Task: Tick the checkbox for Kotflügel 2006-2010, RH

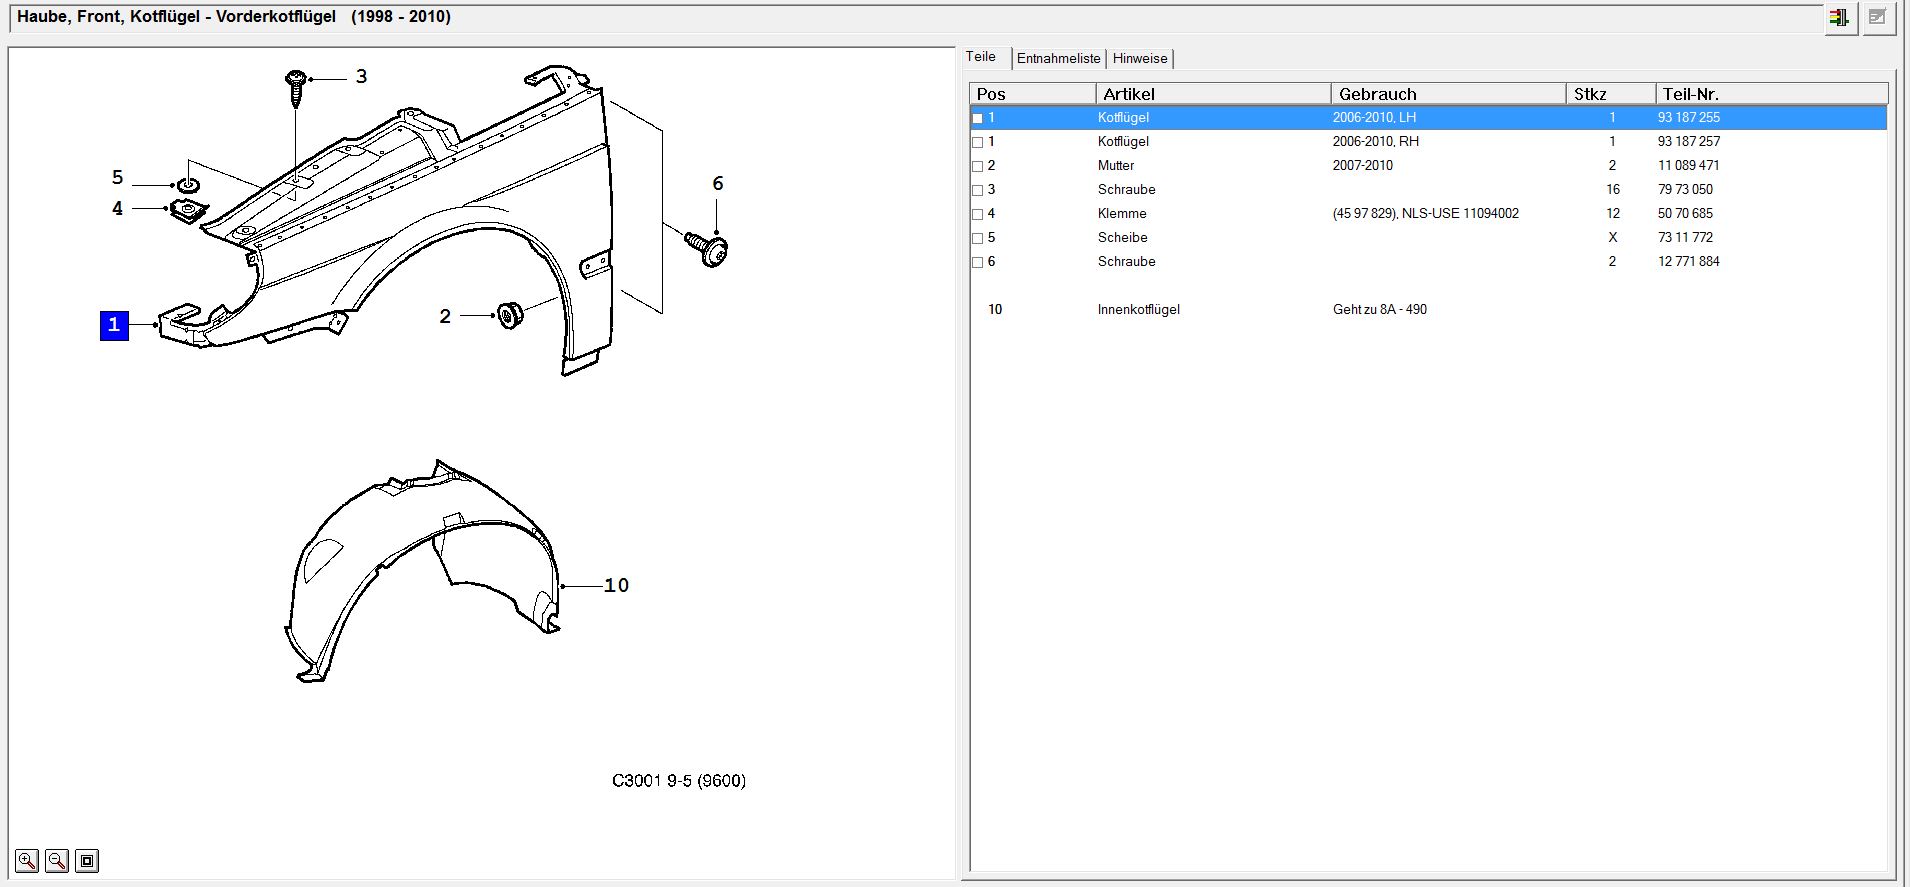Action: click(978, 142)
